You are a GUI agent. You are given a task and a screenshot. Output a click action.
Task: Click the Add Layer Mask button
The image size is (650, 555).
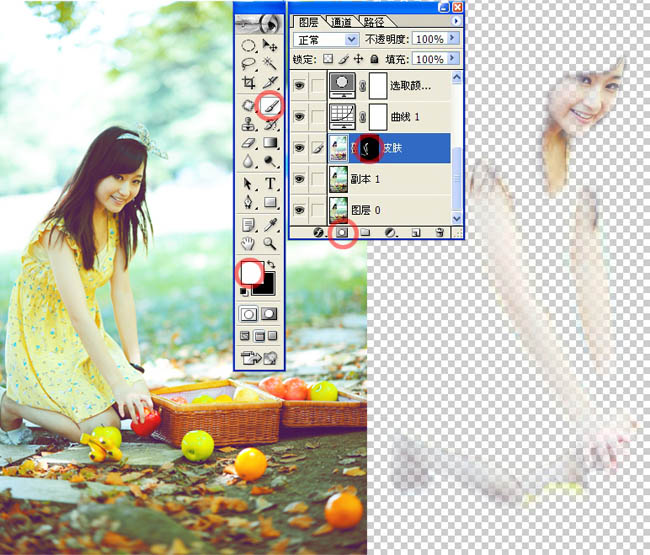point(342,231)
